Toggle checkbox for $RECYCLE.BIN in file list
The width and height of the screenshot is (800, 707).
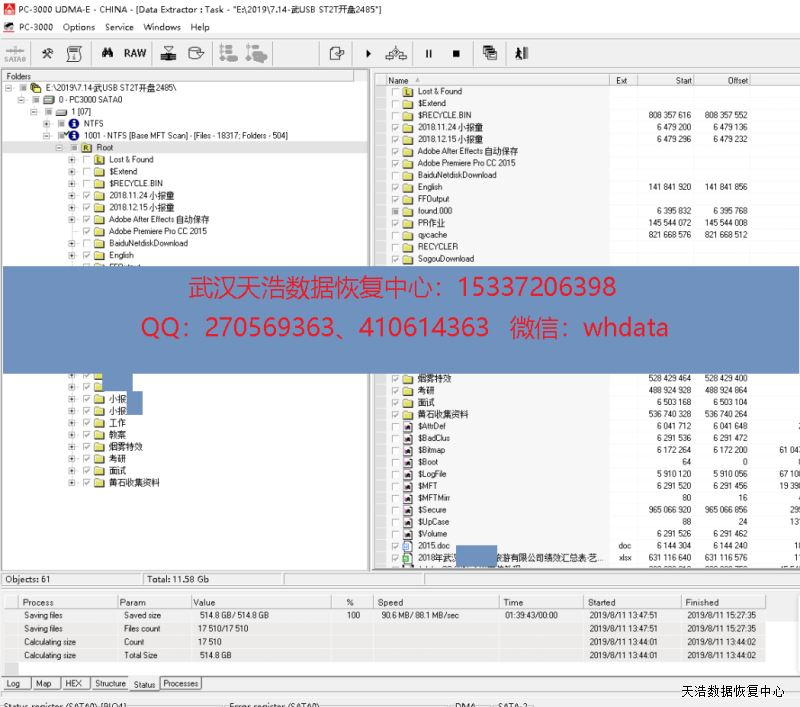(x=396, y=115)
